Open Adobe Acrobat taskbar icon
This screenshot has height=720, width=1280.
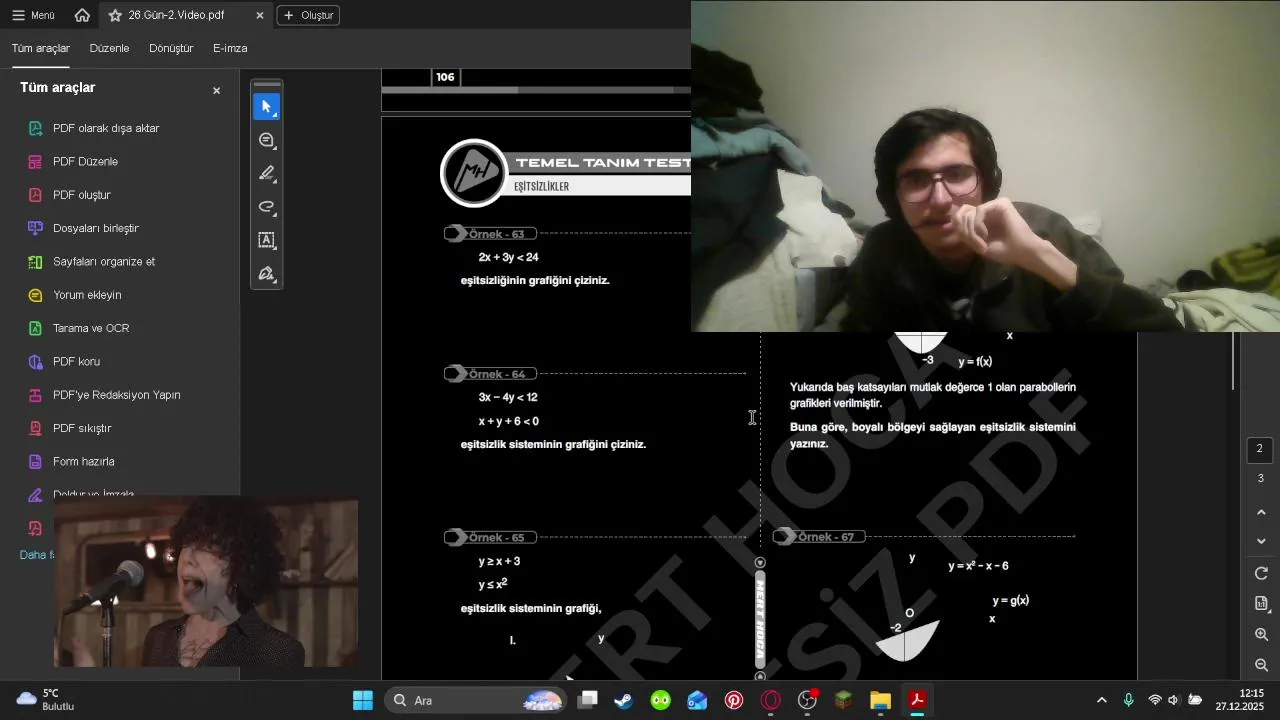(x=917, y=700)
